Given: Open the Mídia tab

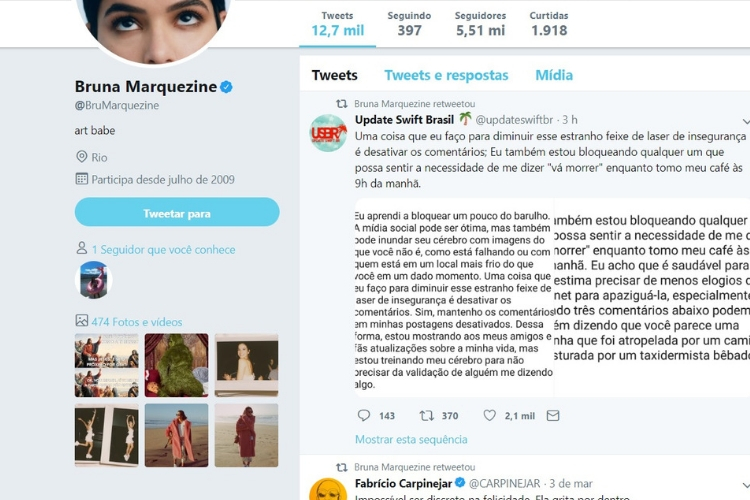Looking at the screenshot, I should [x=554, y=75].
